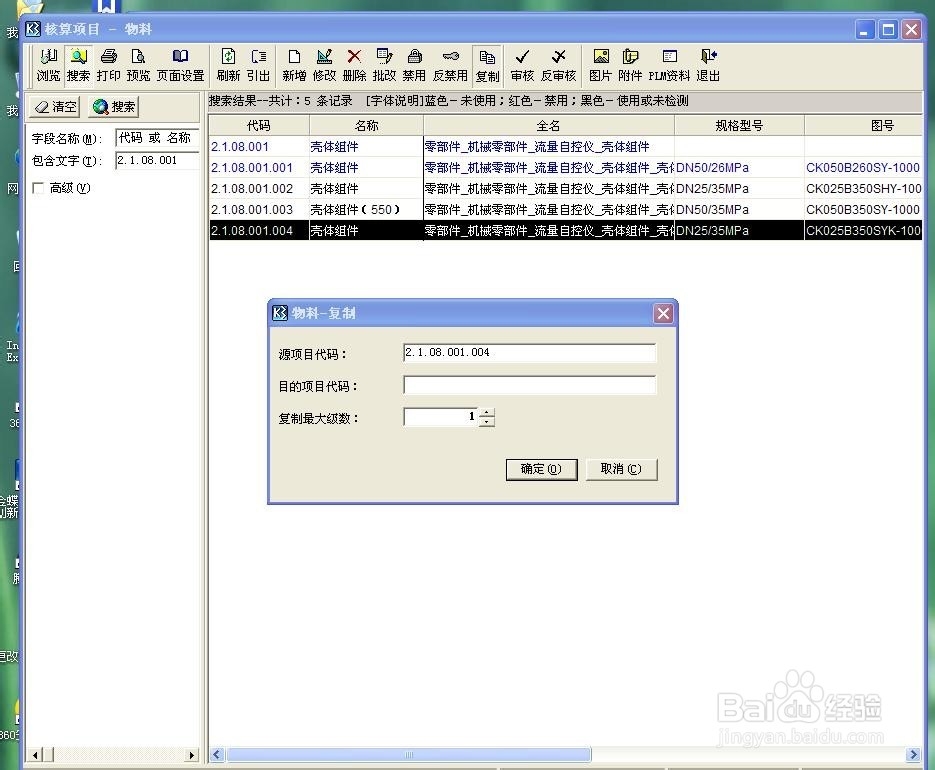Click the 反审核 unapprove icon

click(558, 65)
